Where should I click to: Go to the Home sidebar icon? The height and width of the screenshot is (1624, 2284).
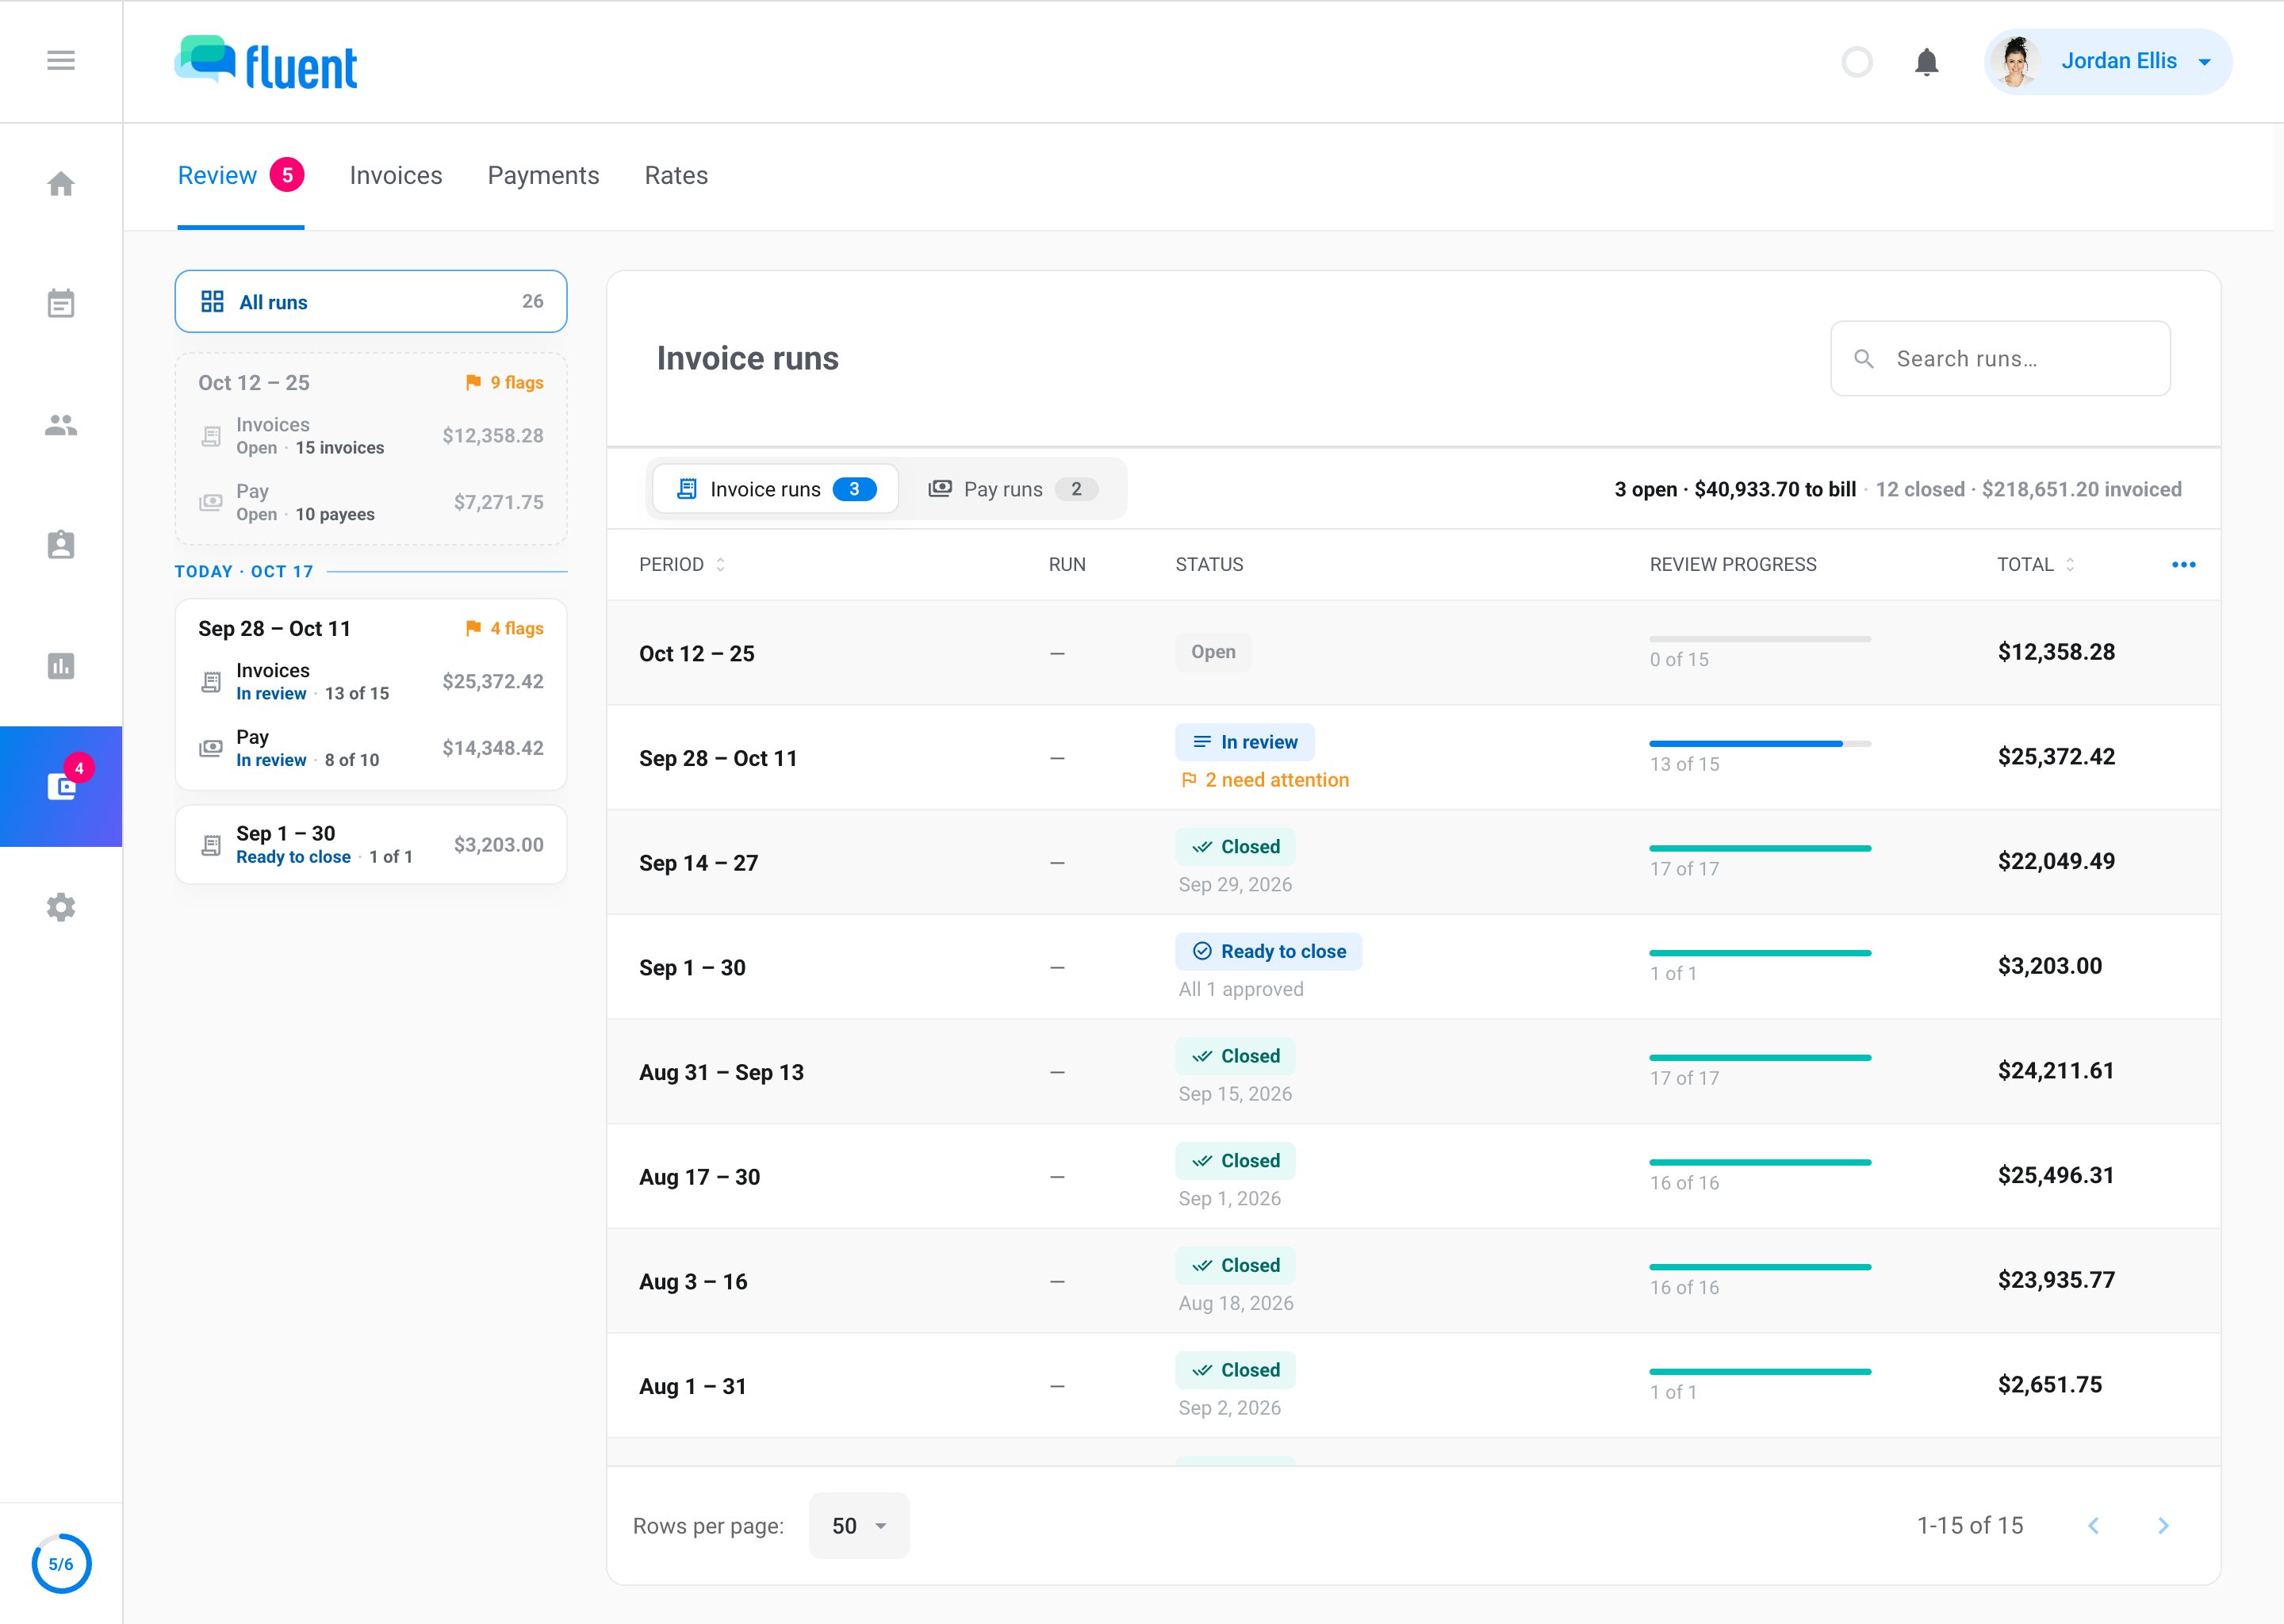pyautogui.click(x=61, y=184)
